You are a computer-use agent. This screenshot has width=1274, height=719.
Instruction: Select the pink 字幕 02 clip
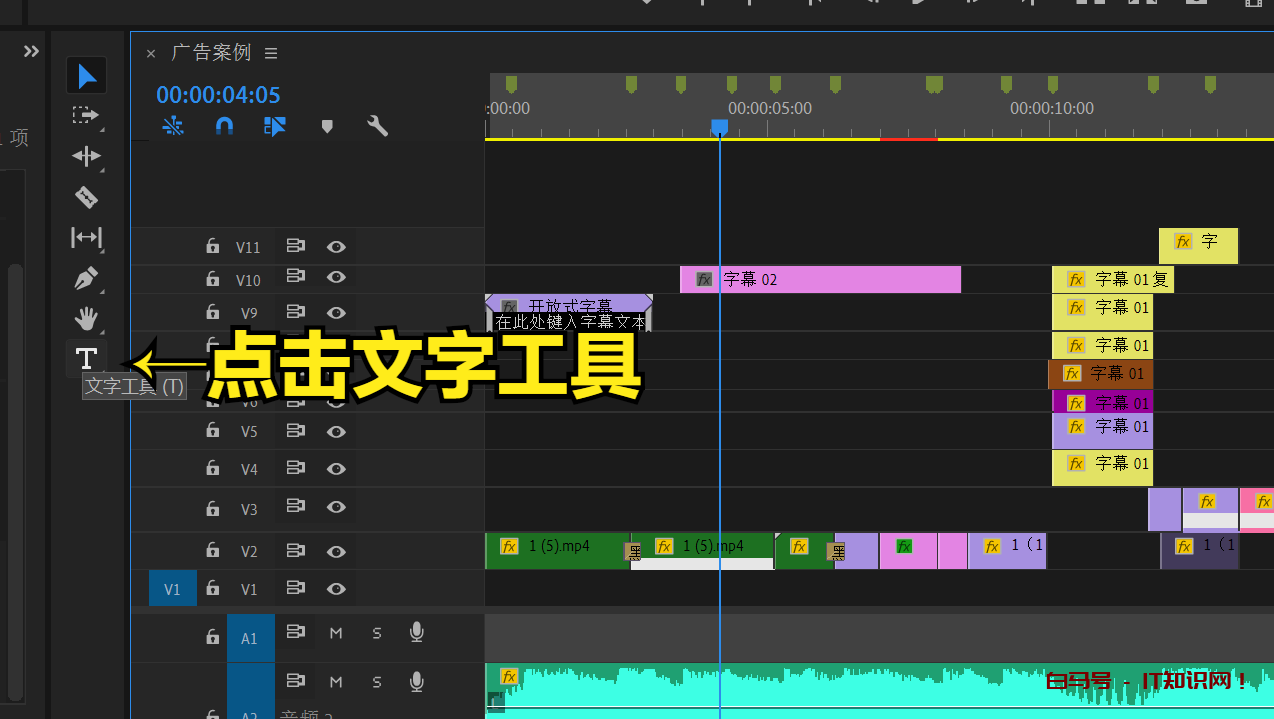[820, 280]
